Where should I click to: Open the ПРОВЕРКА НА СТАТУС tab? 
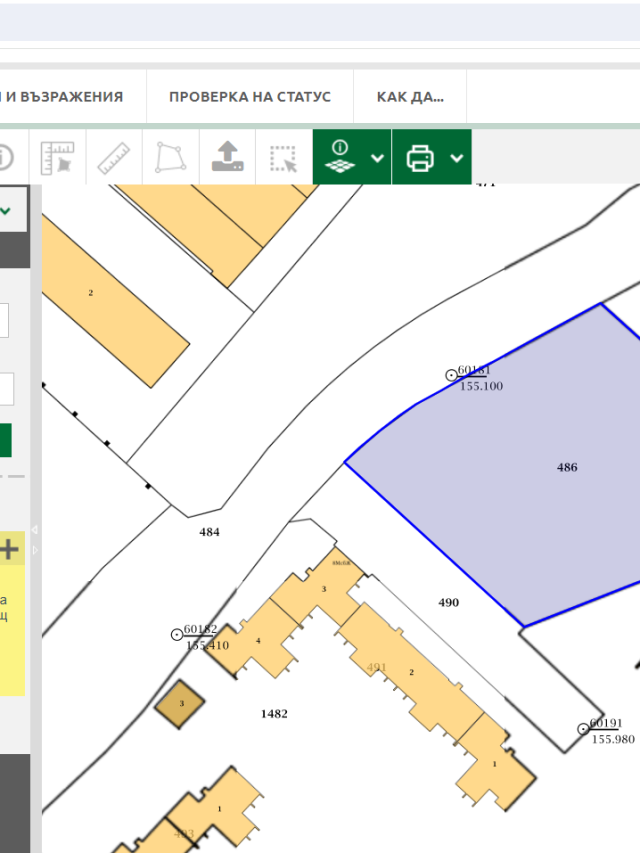click(x=249, y=97)
